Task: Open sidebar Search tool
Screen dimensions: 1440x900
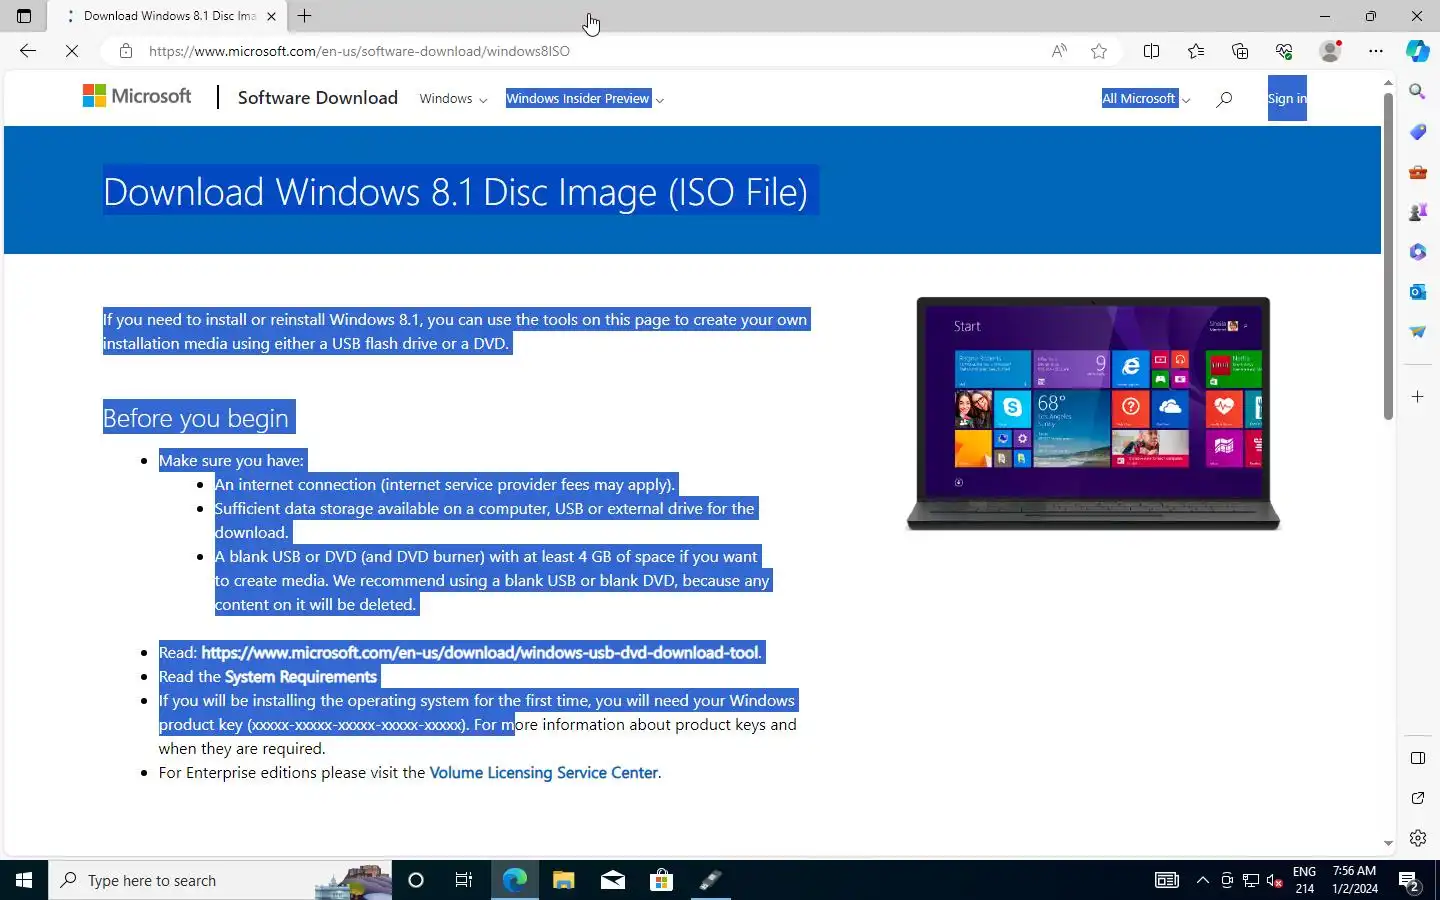Action: pyautogui.click(x=1417, y=92)
